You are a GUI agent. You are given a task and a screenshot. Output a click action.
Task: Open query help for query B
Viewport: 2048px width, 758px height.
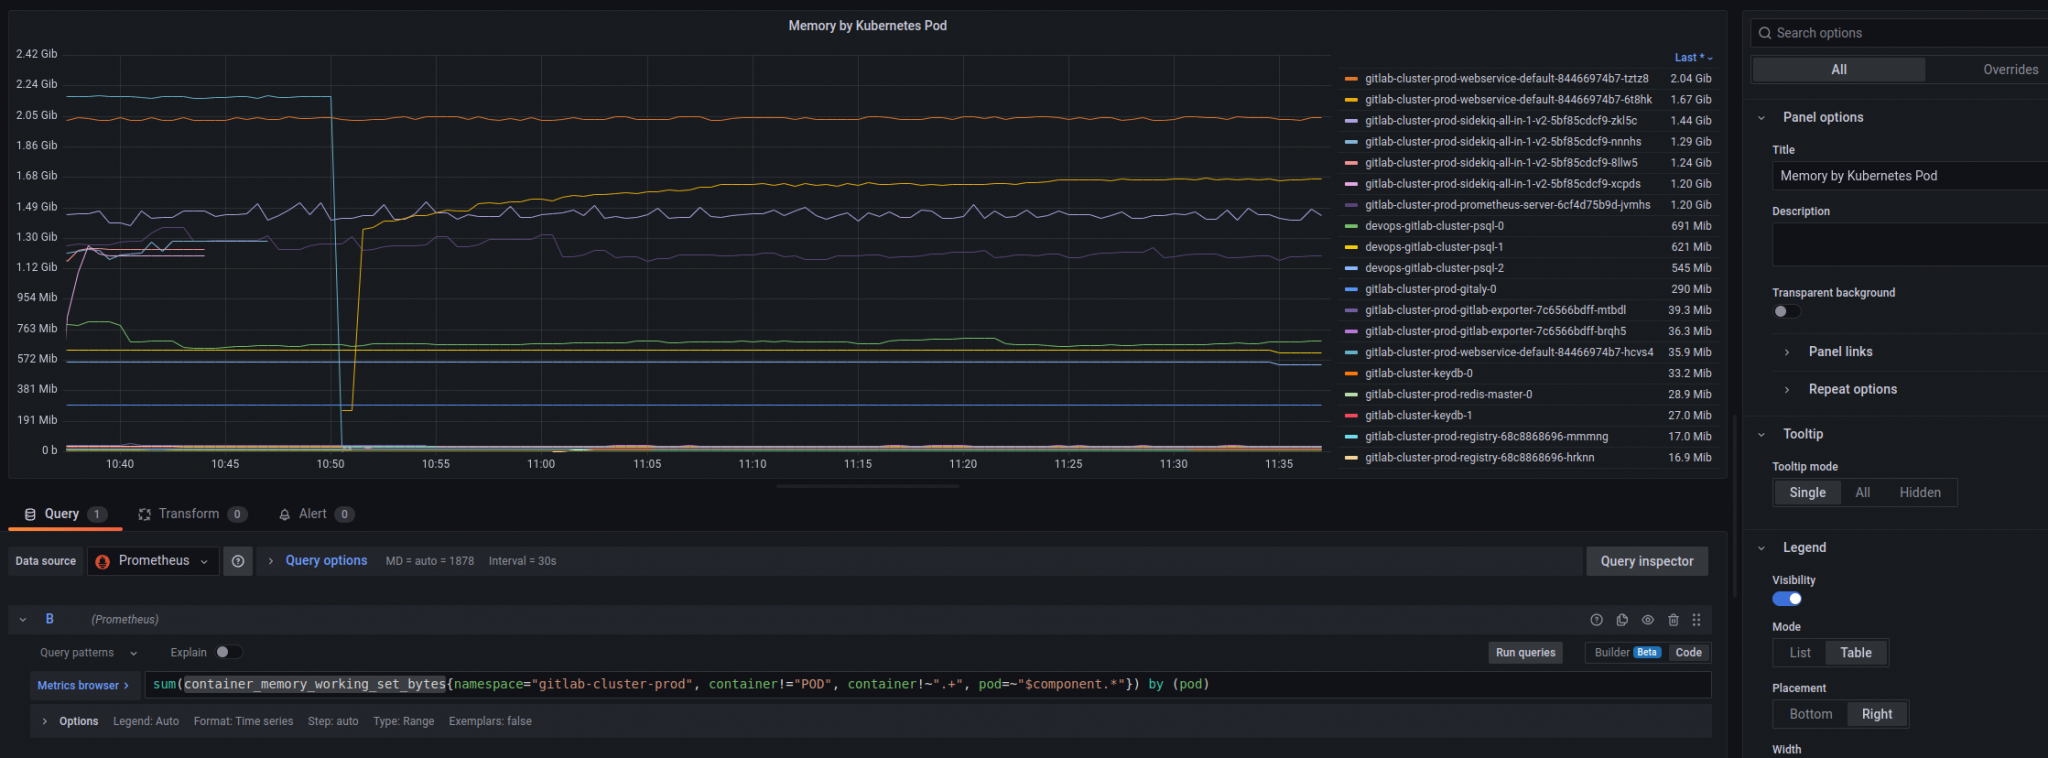[x=1596, y=620]
